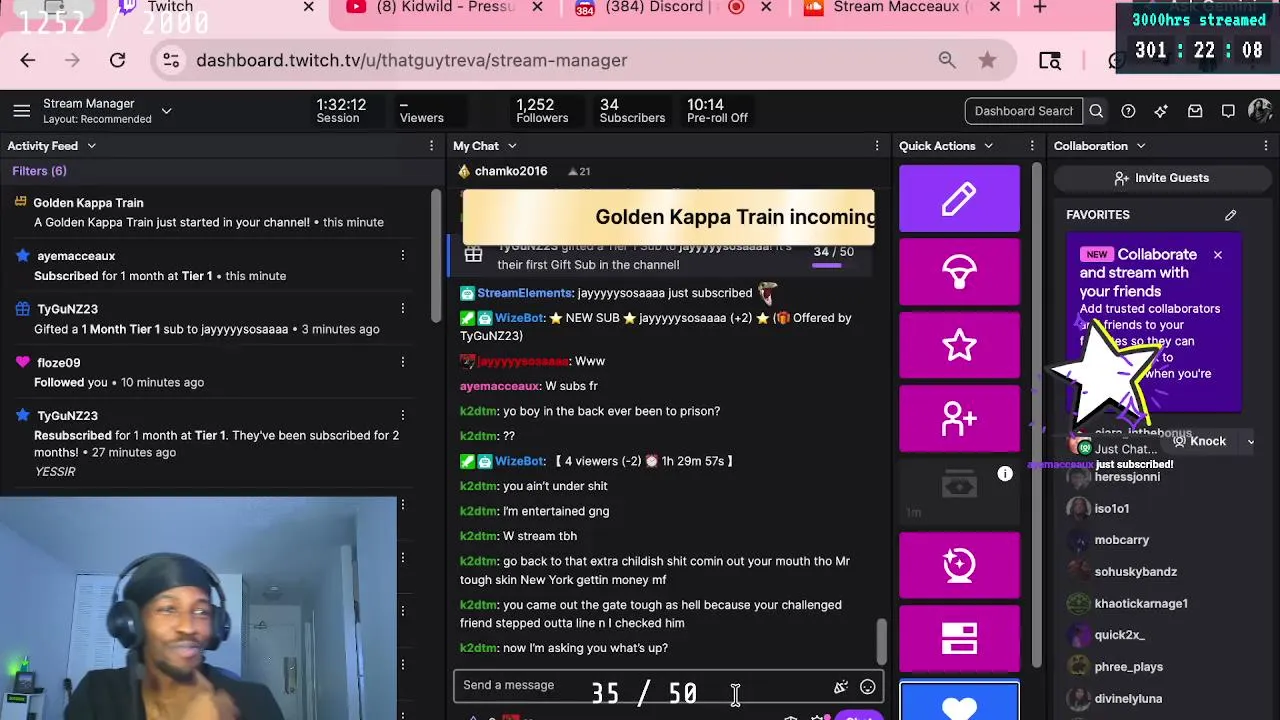Click the browser address bar URL

click(412, 60)
